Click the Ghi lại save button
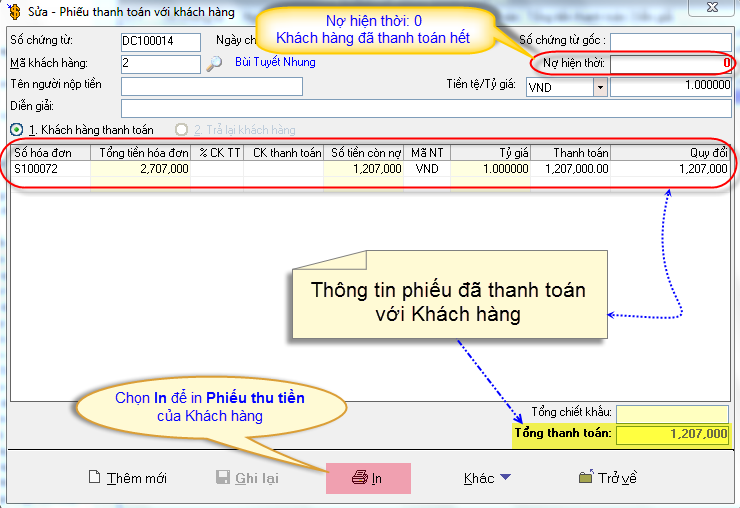This screenshot has height=508, width=740. click(247, 478)
